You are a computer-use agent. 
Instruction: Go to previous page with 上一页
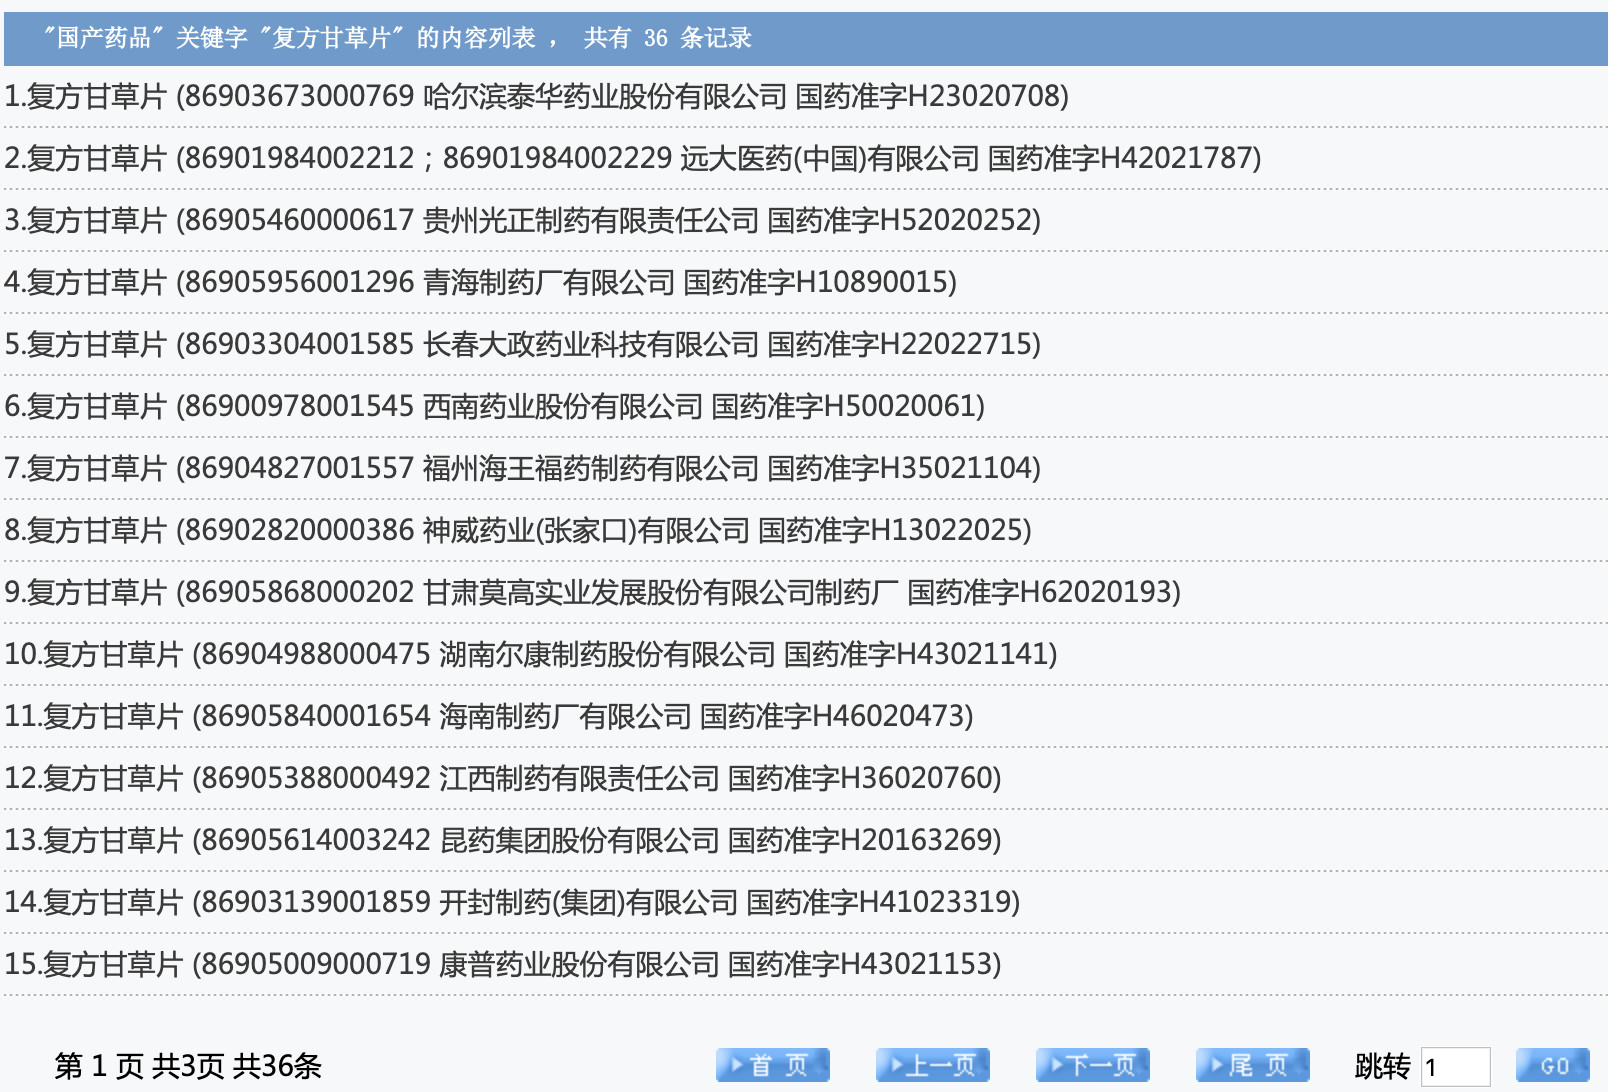(932, 1065)
